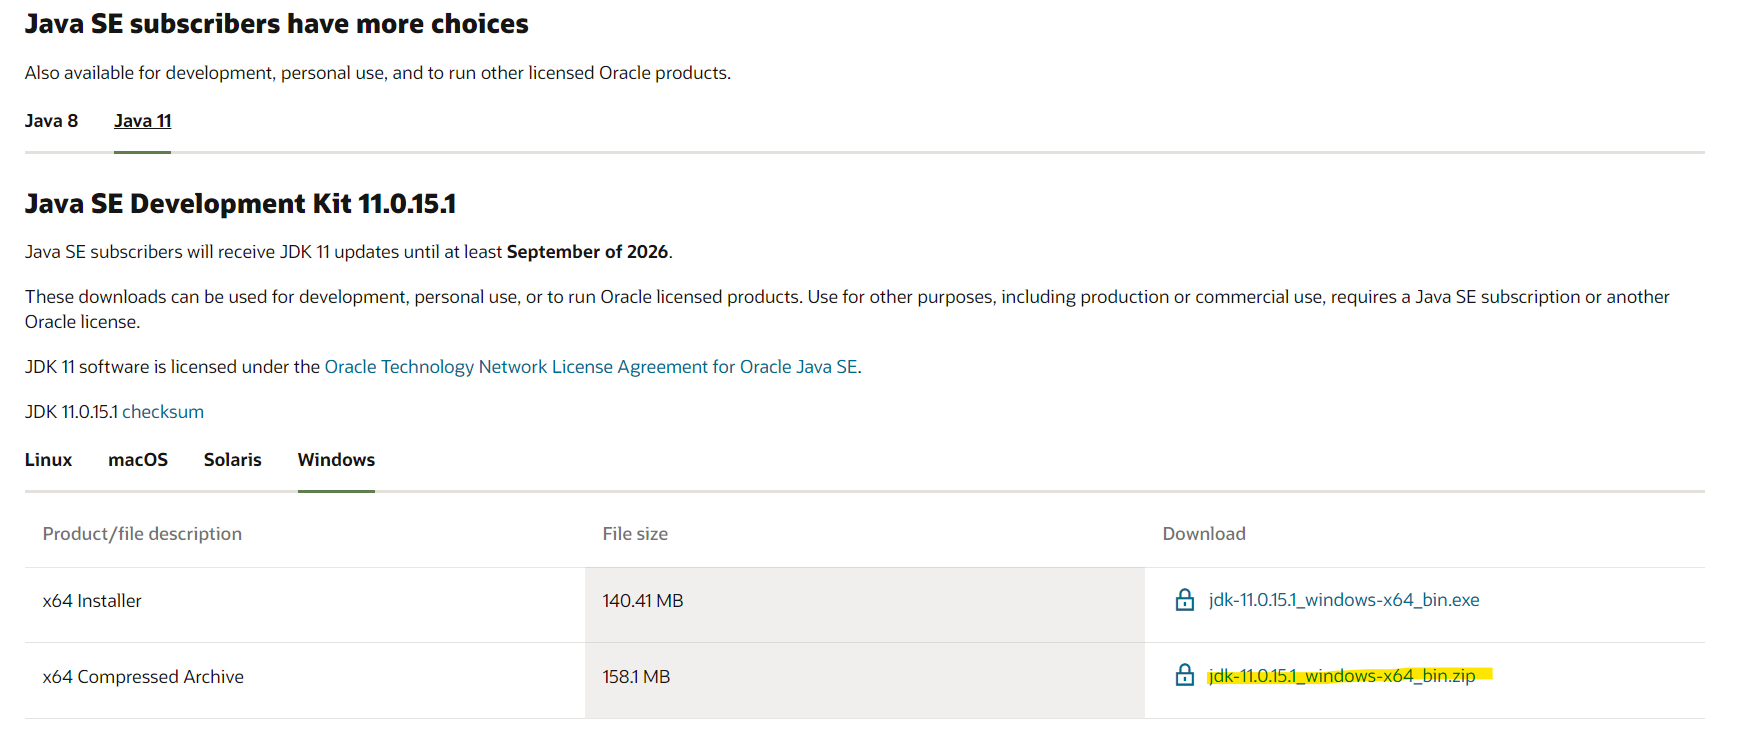Select the Windows platform tab

click(336, 460)
